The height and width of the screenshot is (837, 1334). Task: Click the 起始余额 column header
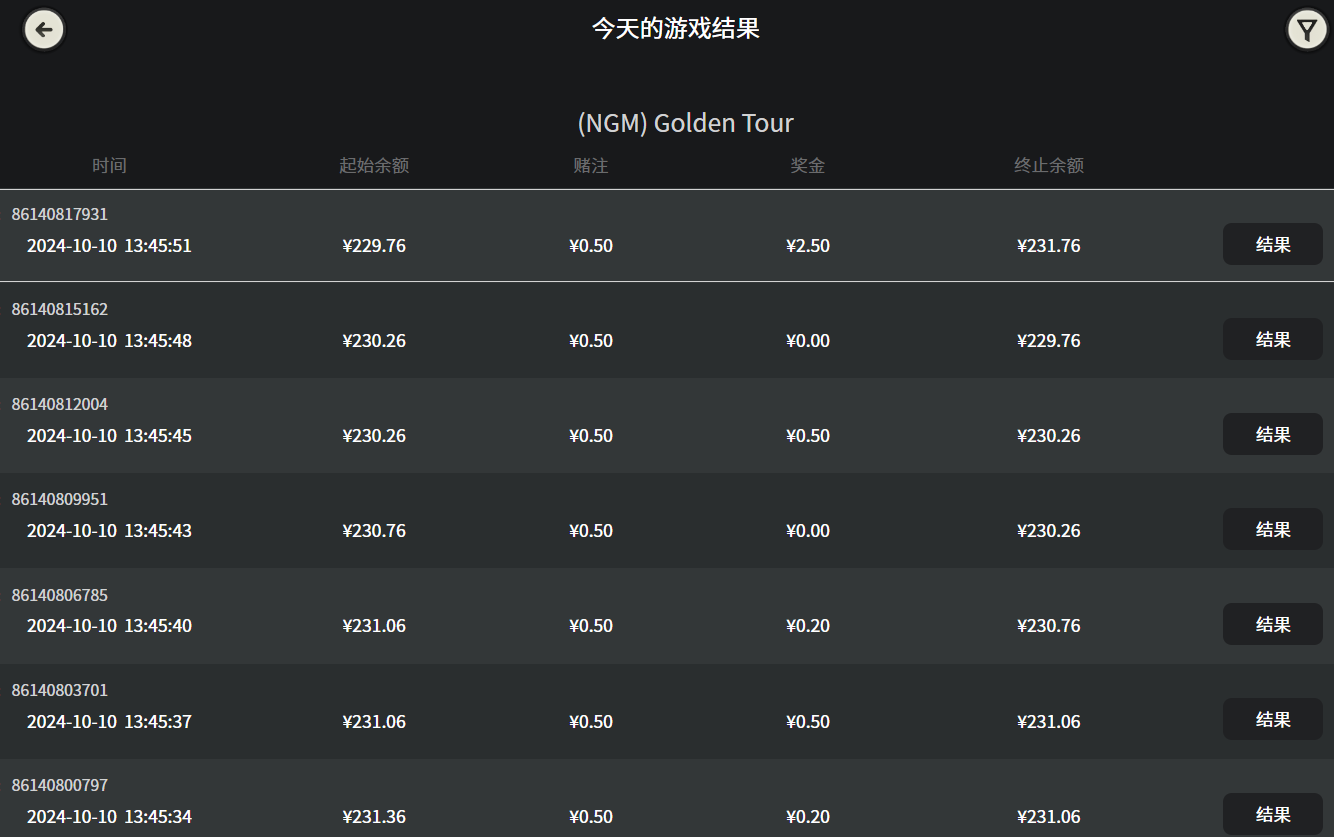(374, 166)
